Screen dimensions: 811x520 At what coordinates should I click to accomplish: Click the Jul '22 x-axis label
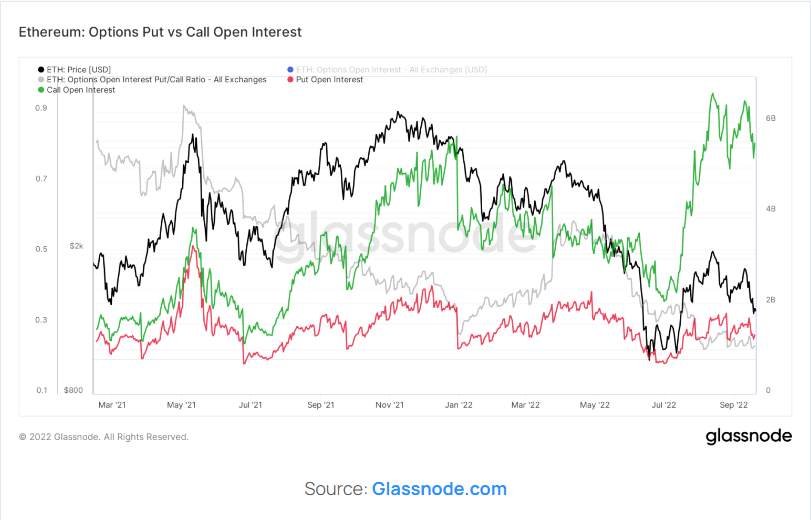click(x=664, y=405)
